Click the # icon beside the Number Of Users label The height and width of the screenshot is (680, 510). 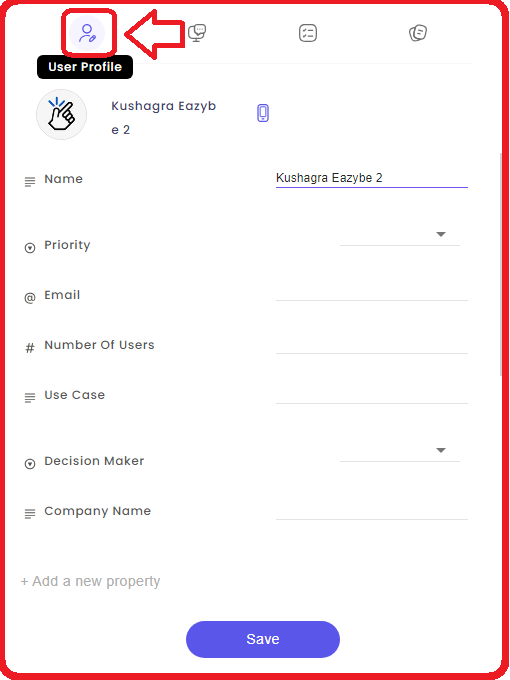[x=29, y=348]
